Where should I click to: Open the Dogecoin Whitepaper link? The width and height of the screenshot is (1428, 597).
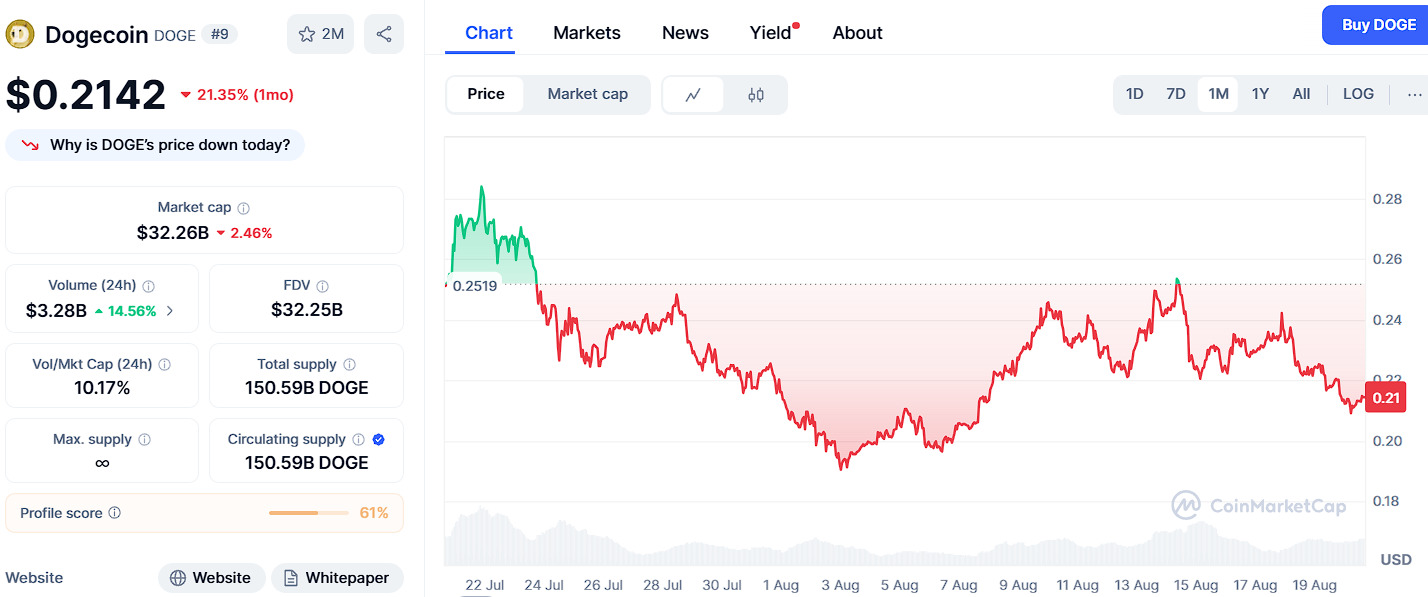[337, 578]
